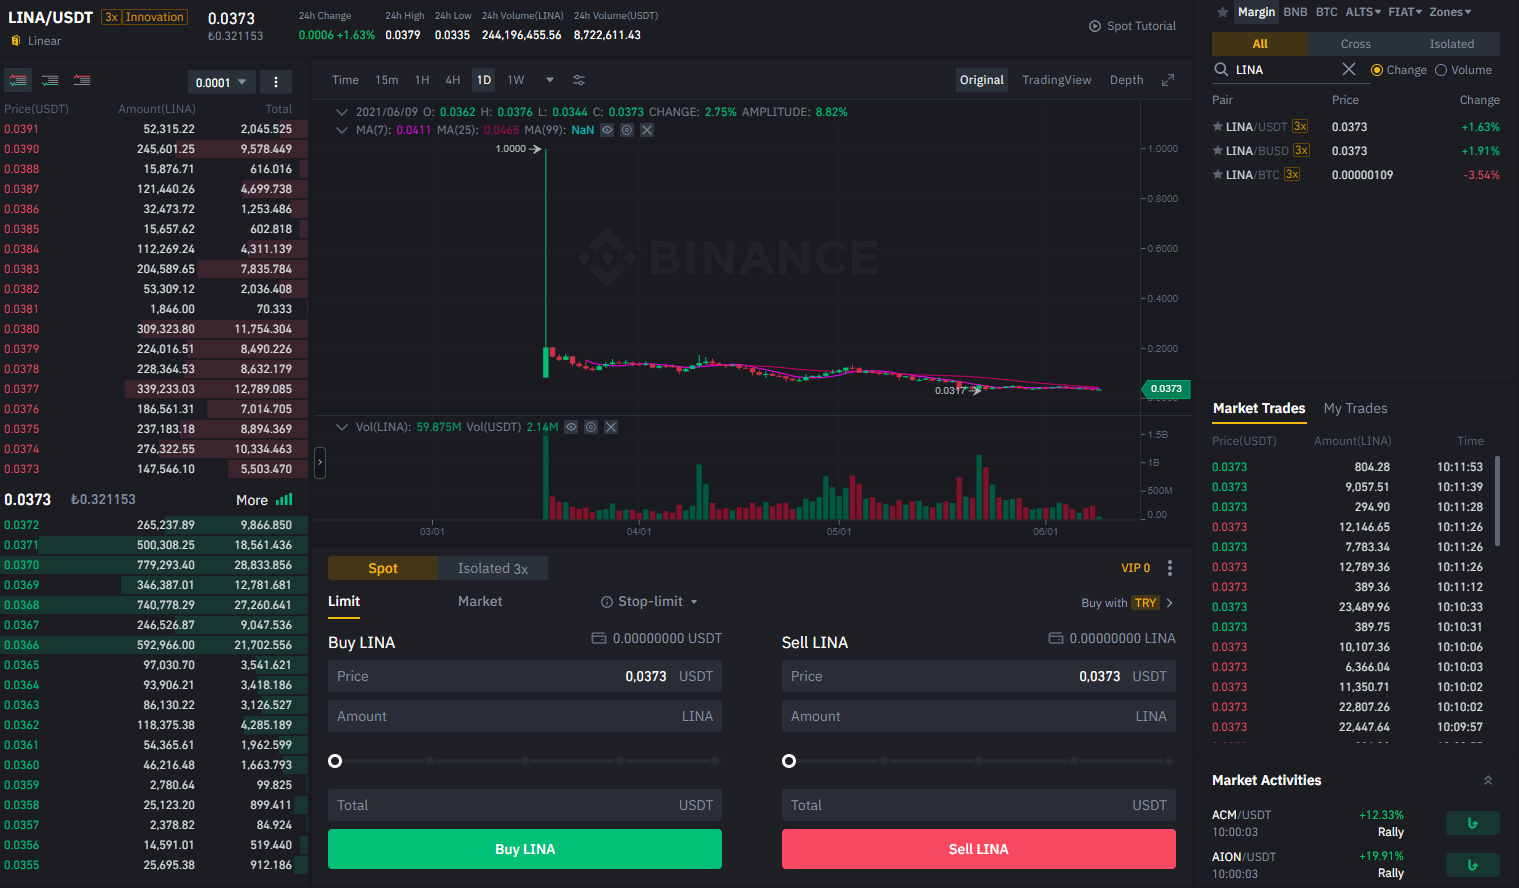Click the search magnifier icon
Image resolution: width=1519 pixels, height=888 pixels.
tap(1221, 69)
